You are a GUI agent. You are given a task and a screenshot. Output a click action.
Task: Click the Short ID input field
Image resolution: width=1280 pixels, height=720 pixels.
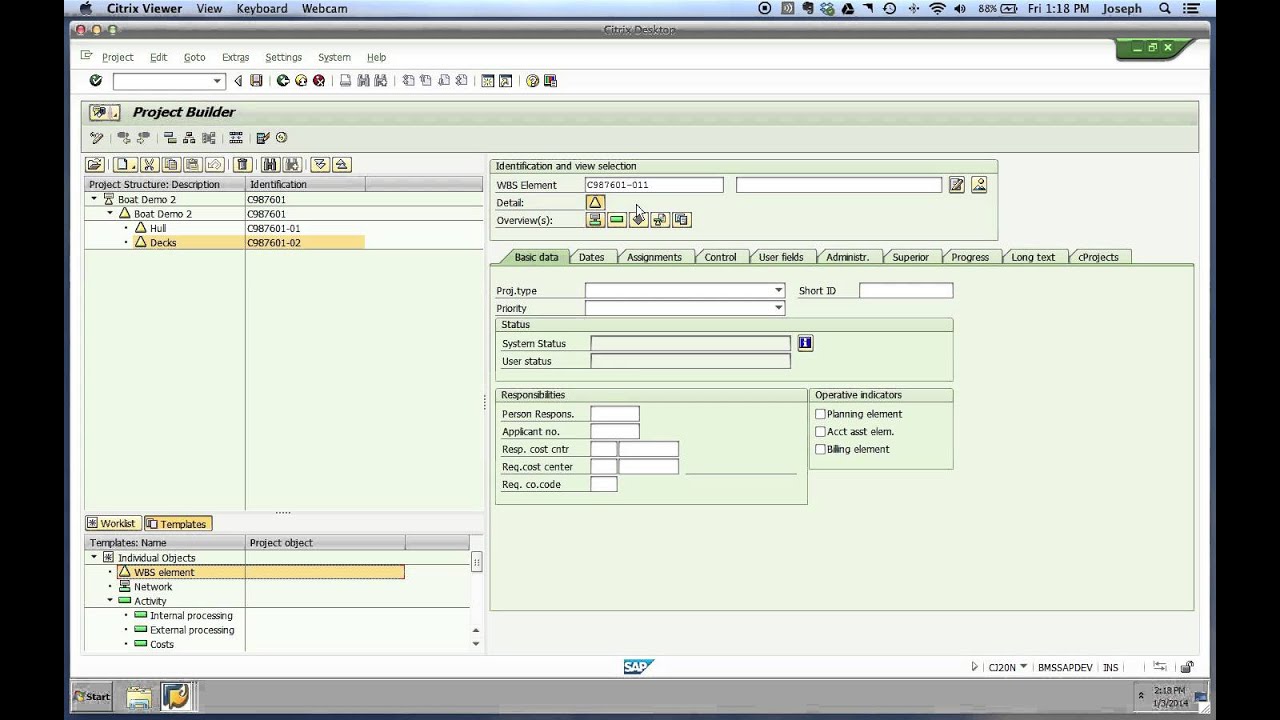click(906, 291)
